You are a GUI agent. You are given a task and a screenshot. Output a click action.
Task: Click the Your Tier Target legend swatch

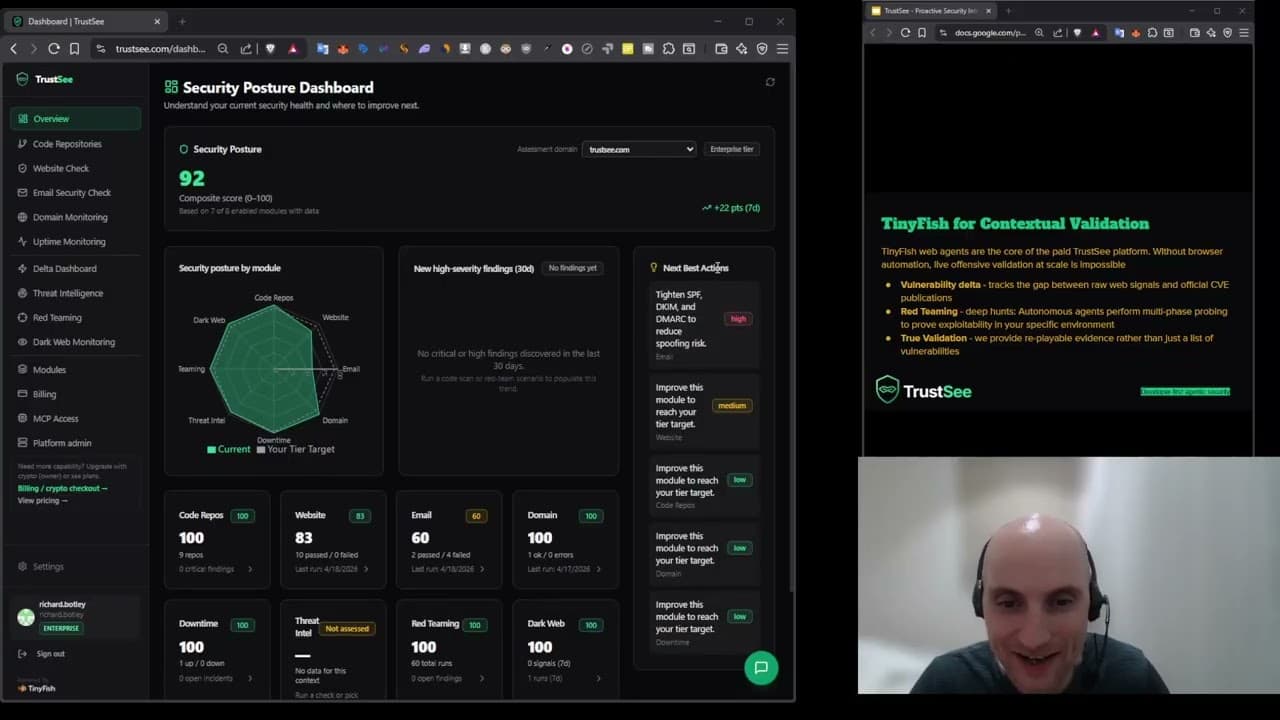pos(262,450)
